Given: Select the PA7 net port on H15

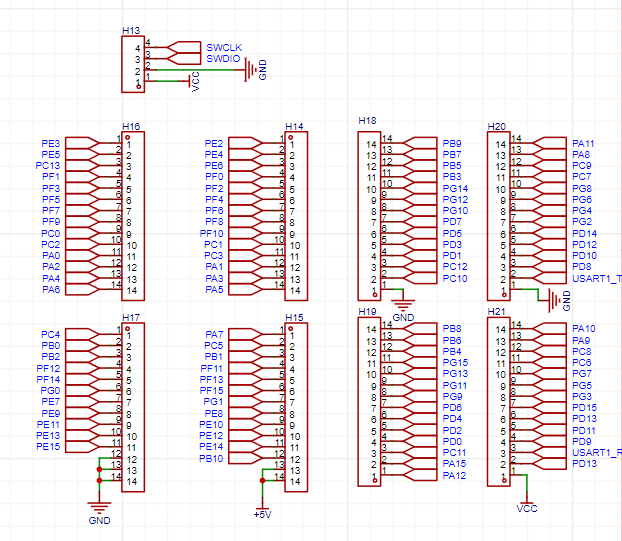Looking at the screenshot, I should (x=213, y=334).
